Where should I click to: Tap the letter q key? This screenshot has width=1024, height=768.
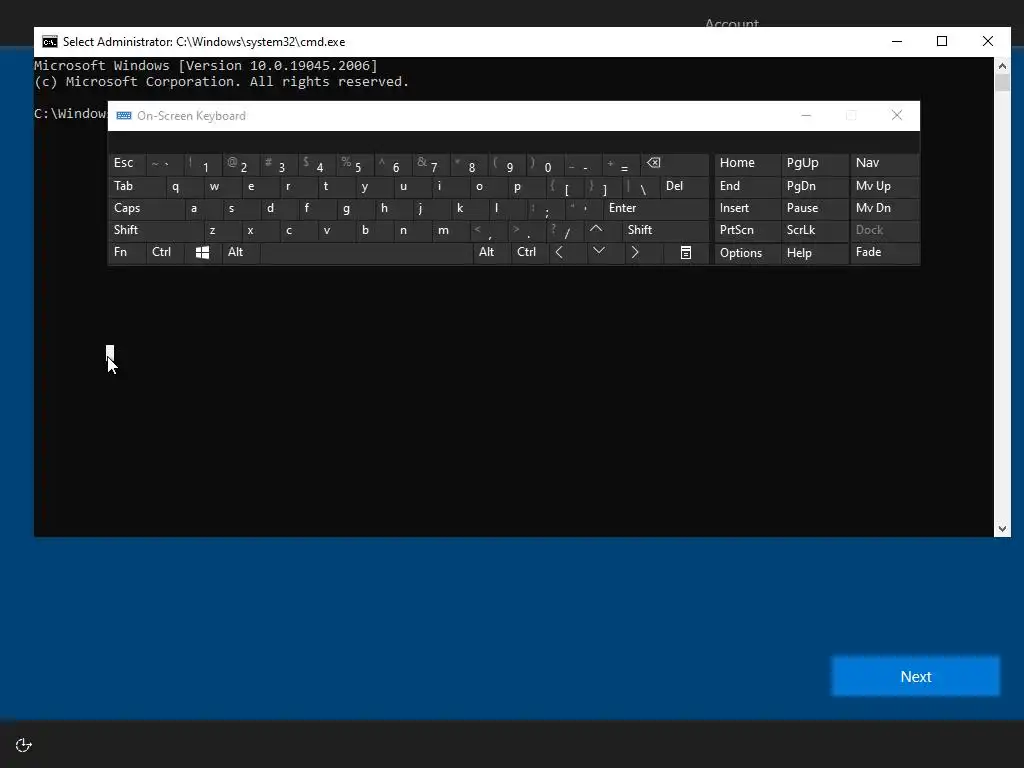184,187
